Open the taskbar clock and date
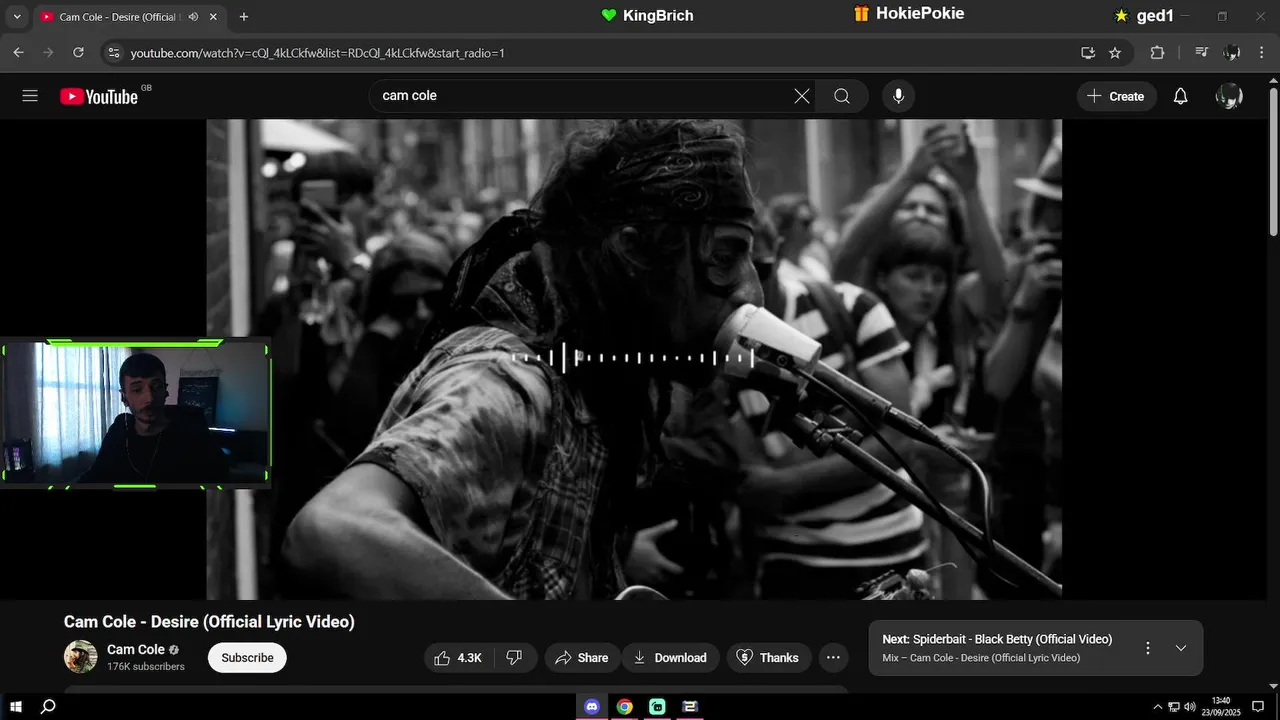Screen dimensions: 1280x720 click(x=1220, y=706)
